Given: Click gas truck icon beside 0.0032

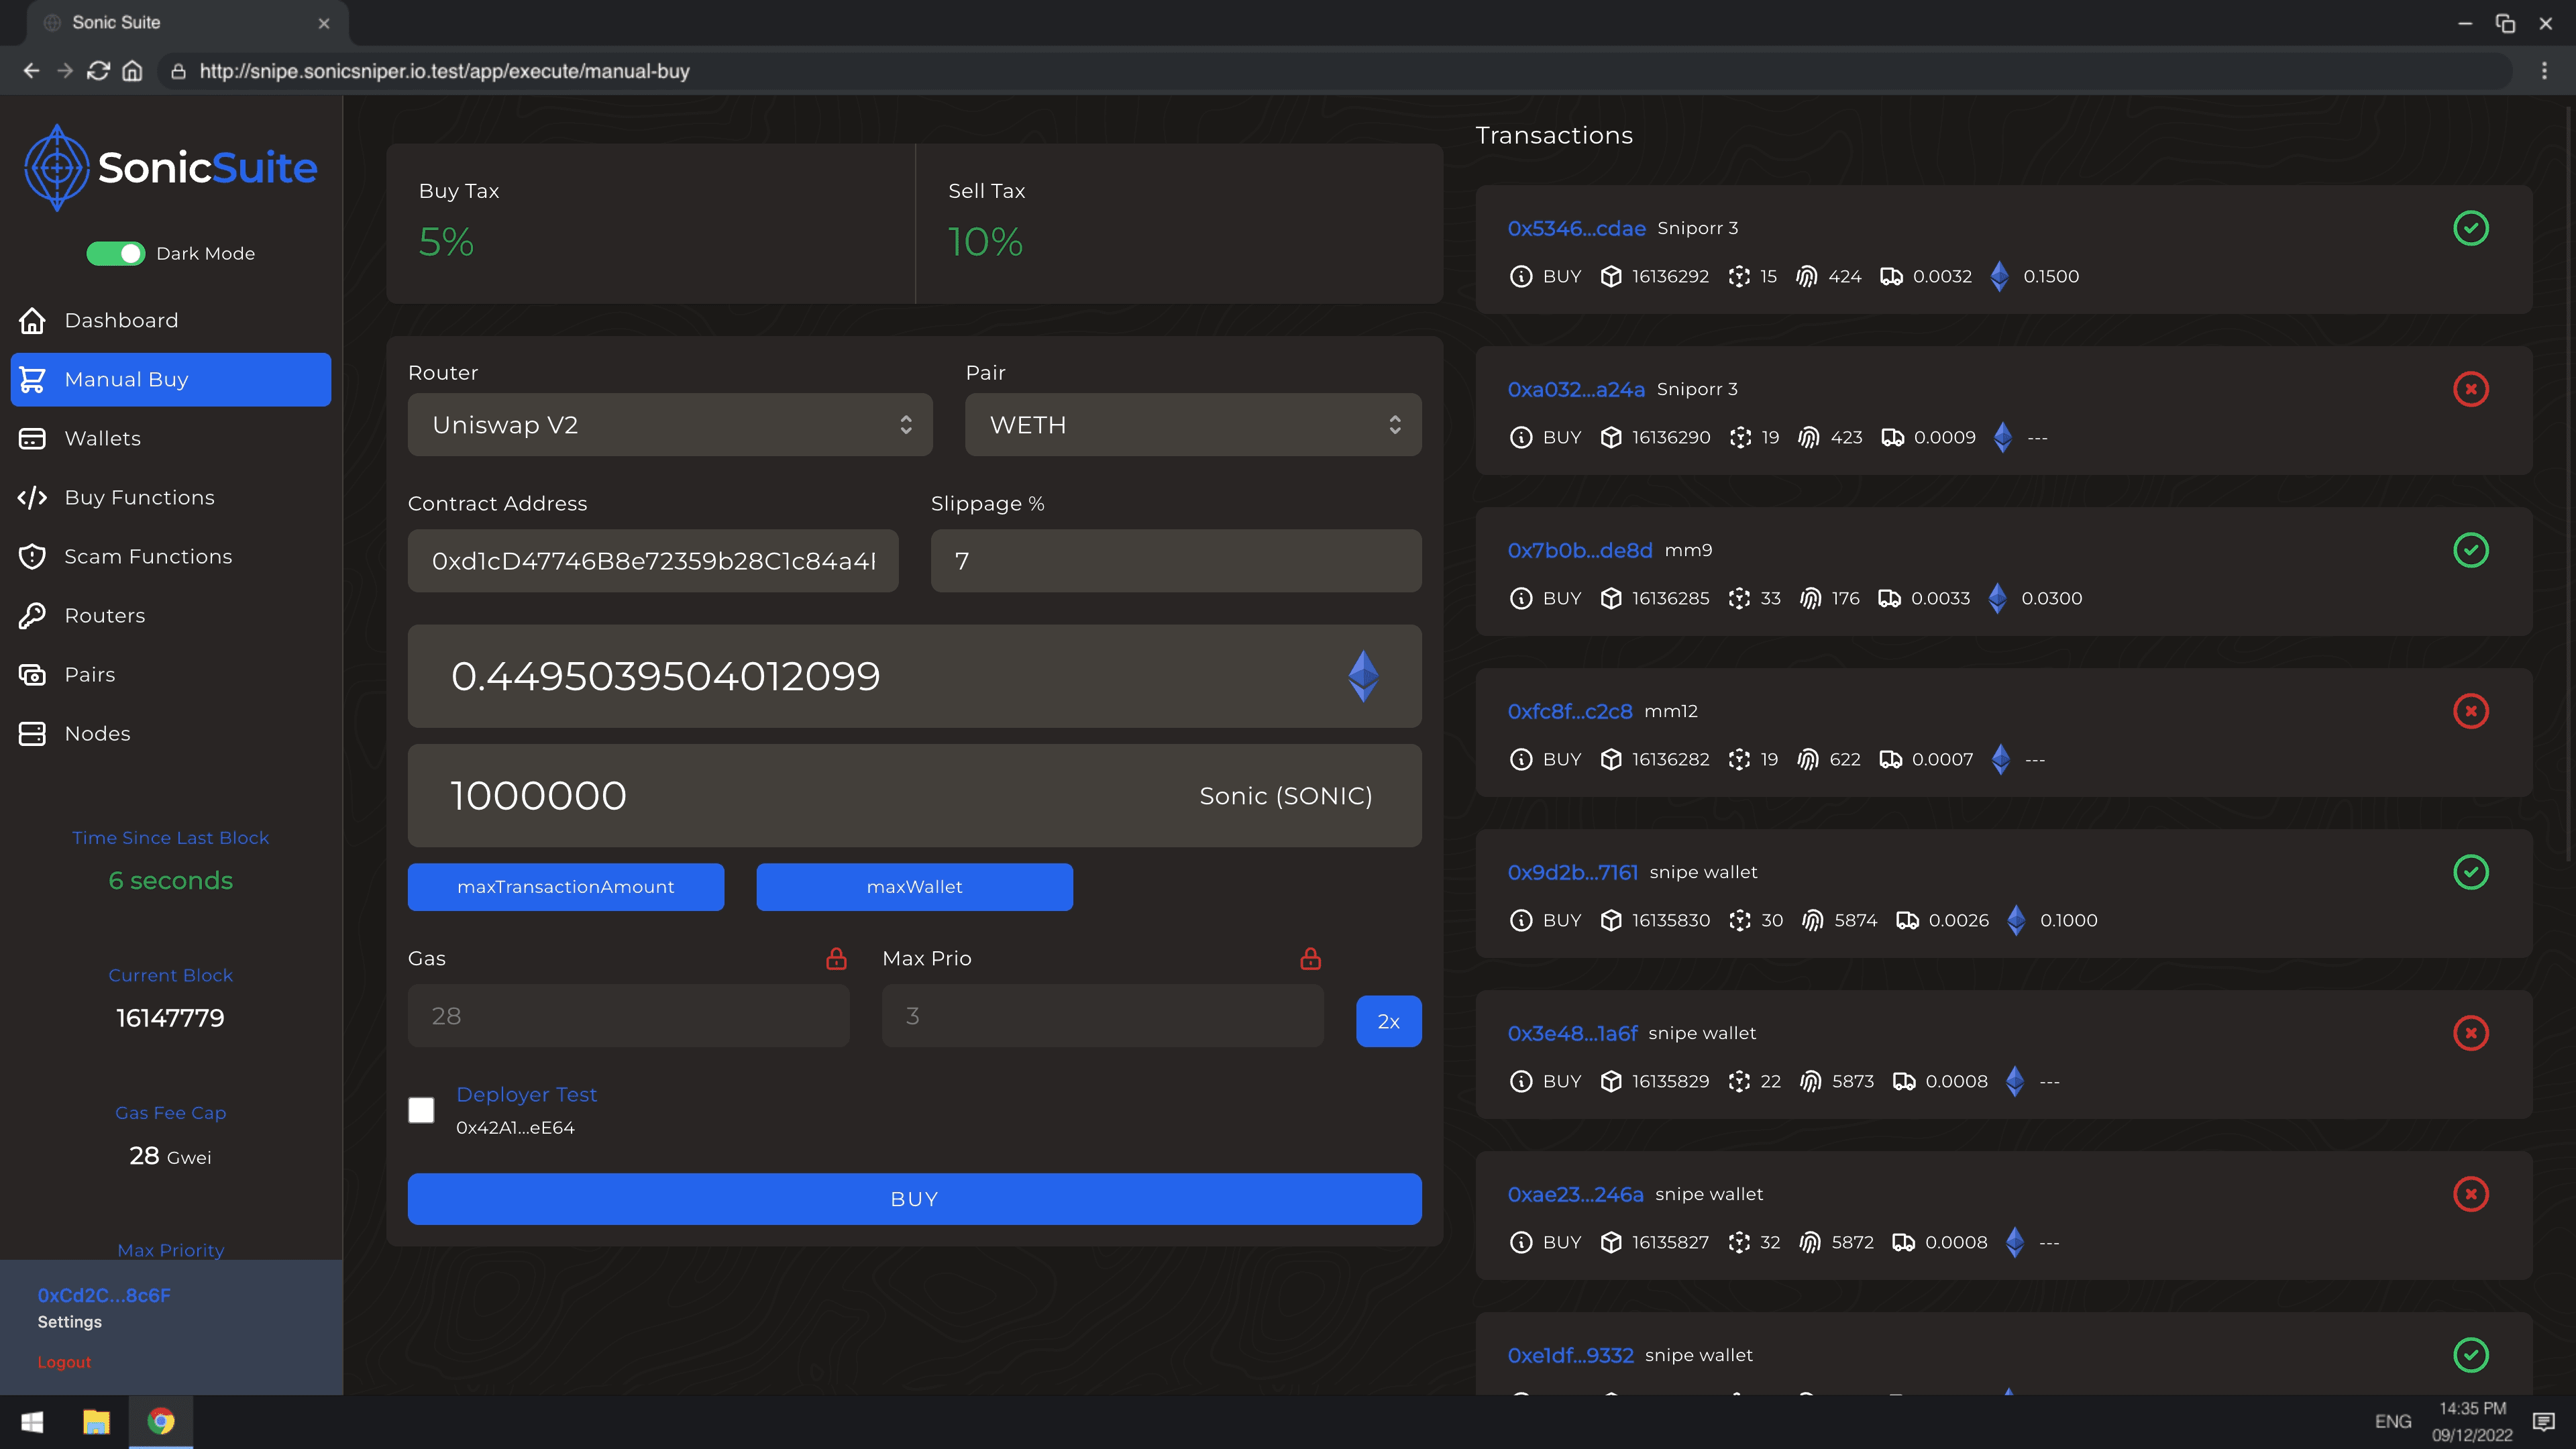Looking at the screenshot, I should point(1891,276).
